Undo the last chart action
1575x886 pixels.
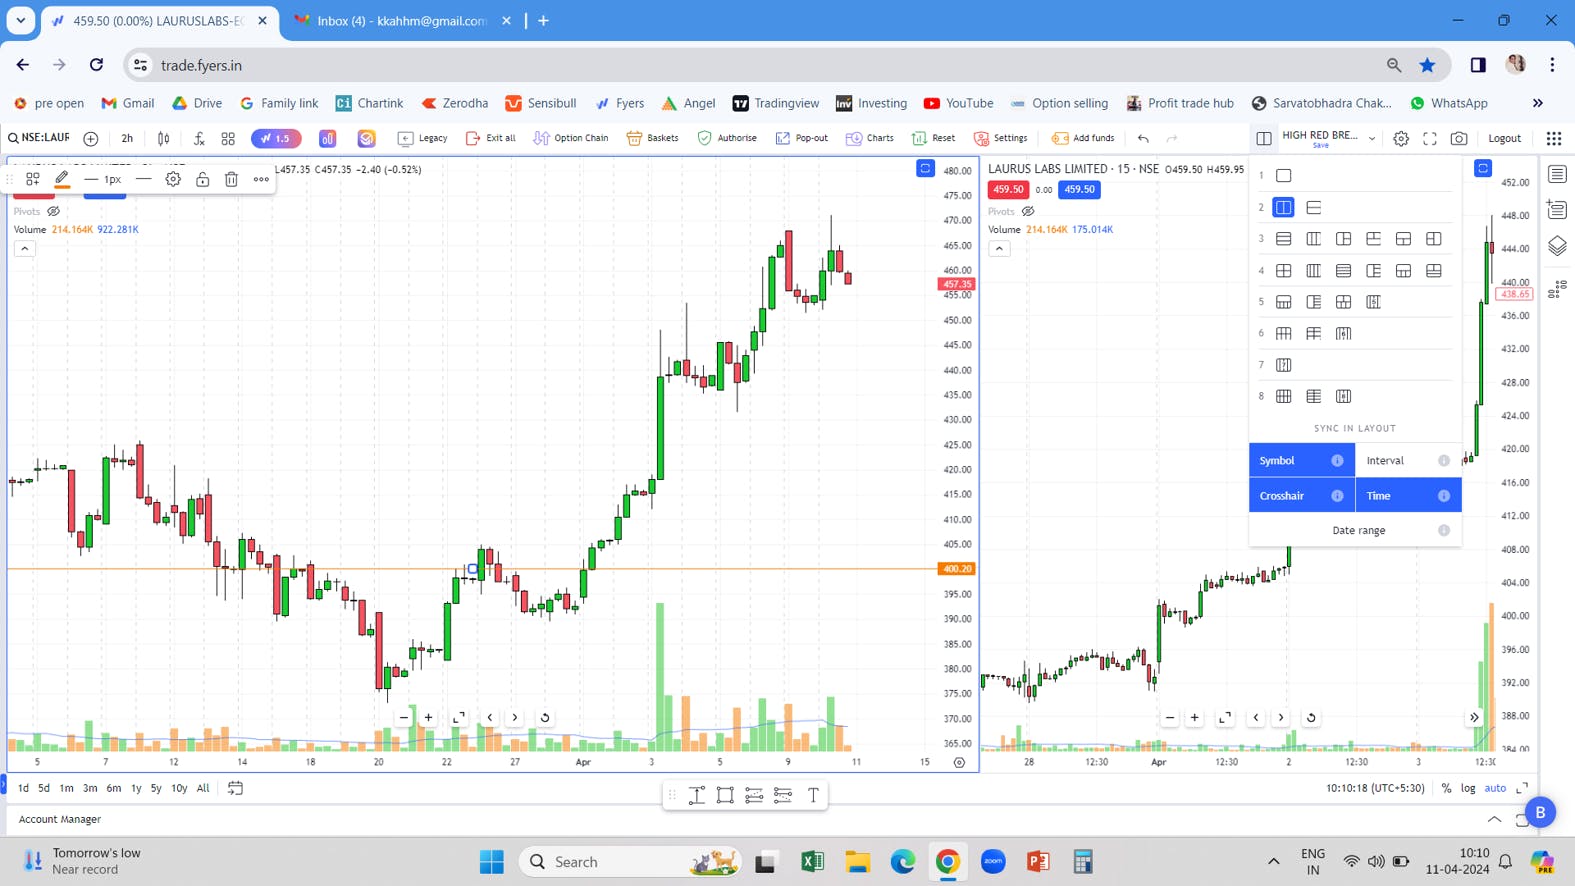[x=1143, y=138]
